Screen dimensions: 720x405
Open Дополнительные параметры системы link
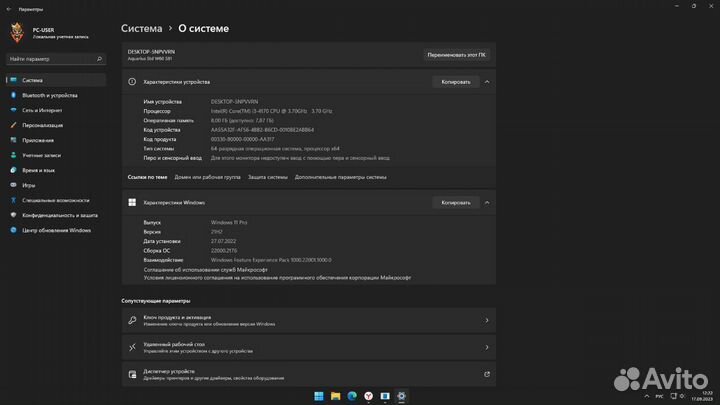340,177
